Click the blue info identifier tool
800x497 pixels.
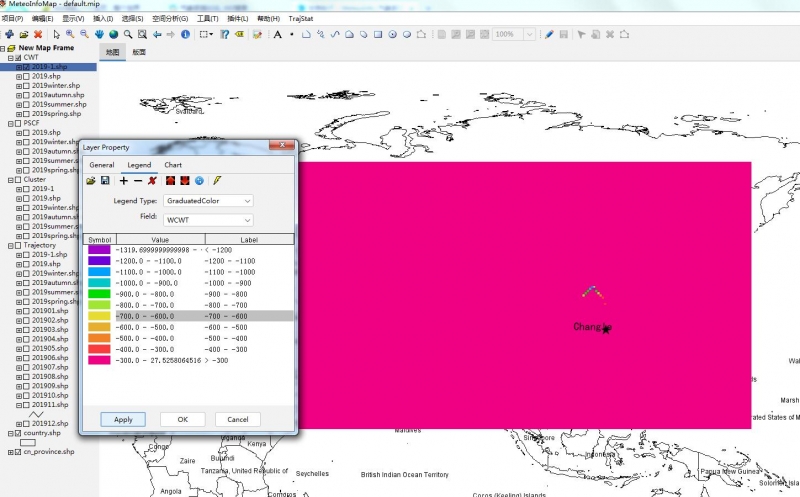click(x=185, y=34)
